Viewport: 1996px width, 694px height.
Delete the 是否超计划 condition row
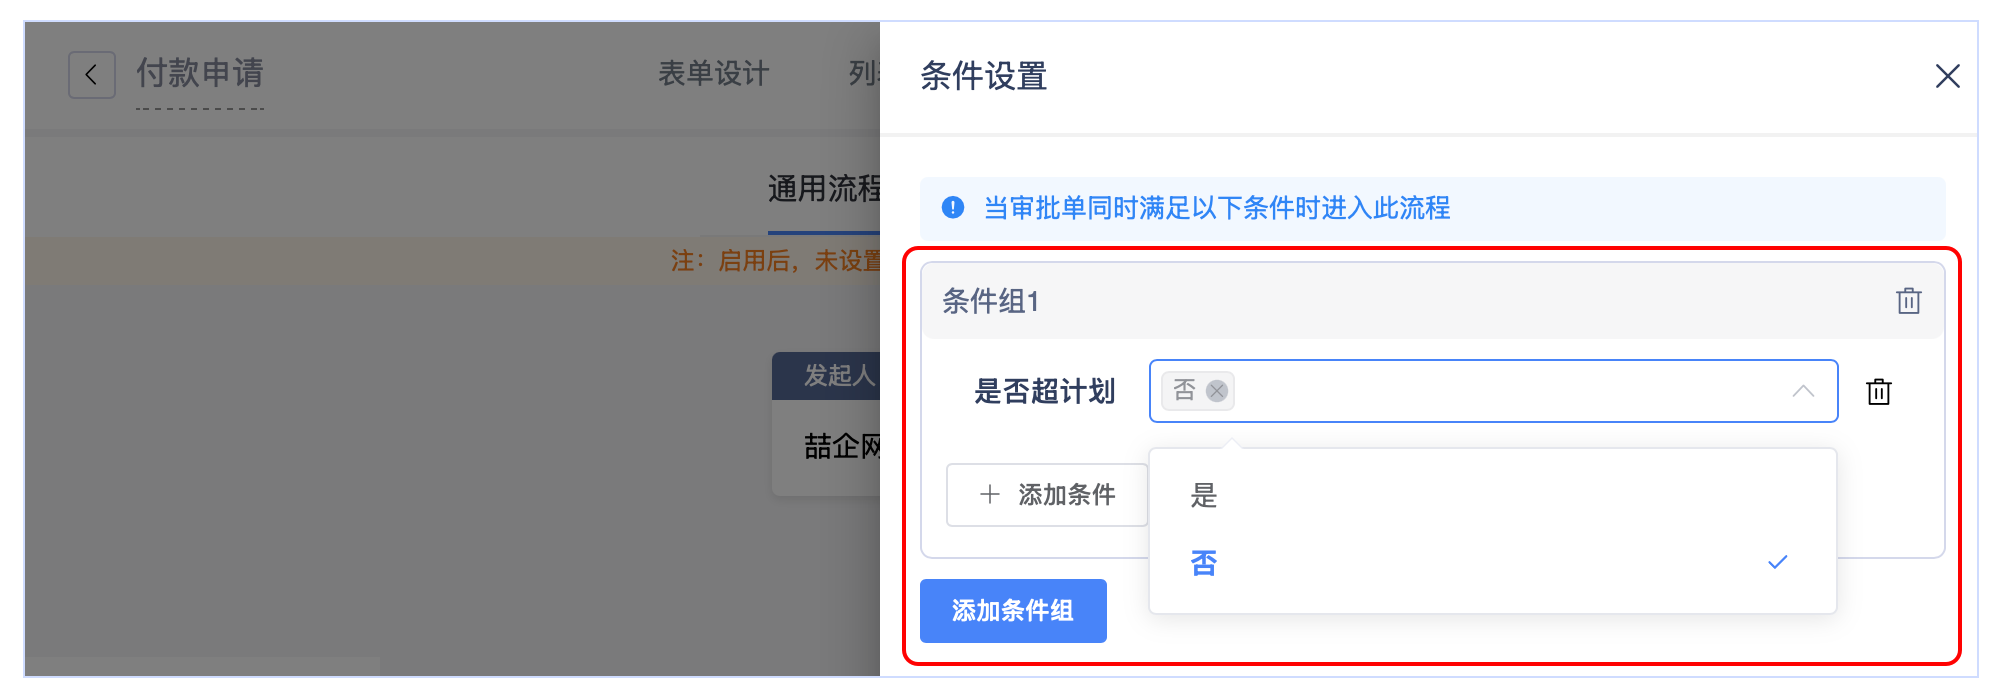coord(1878,392)
